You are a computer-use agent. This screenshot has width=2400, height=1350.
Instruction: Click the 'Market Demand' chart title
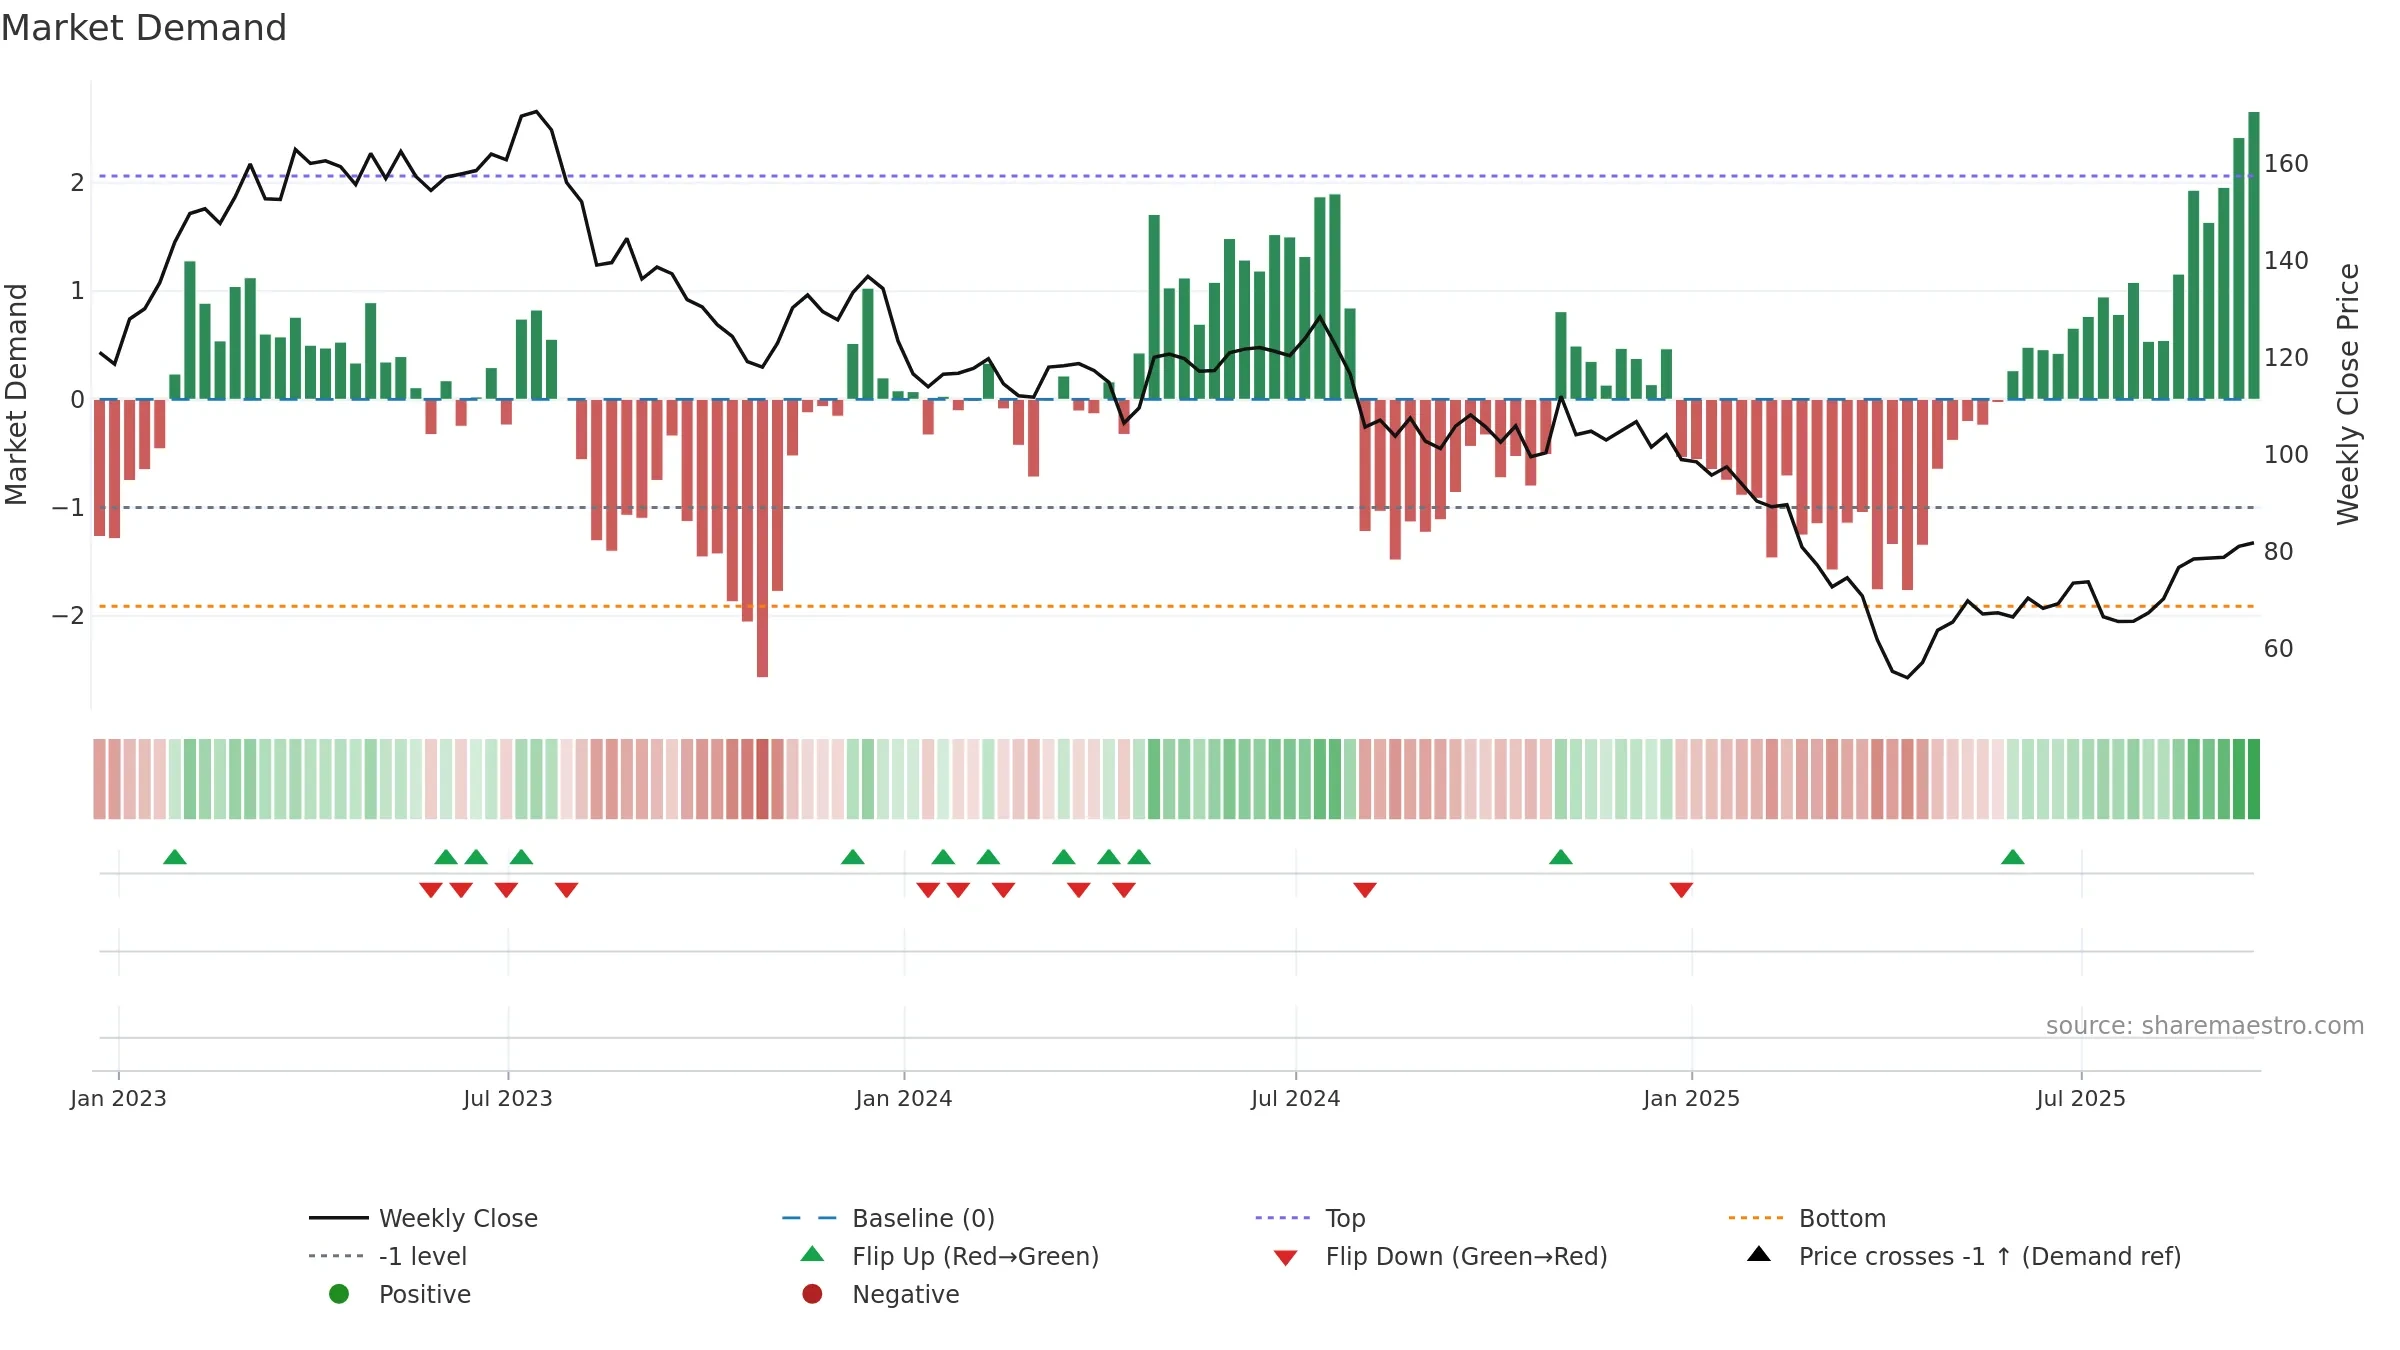[x=144, y=28]
